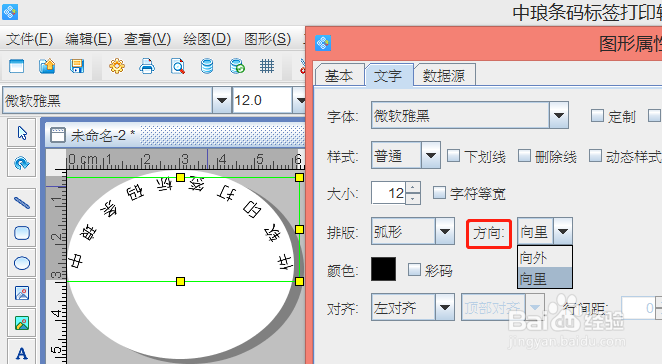Expand the 左对齐 alignment dropdown
The image size is (662, 364).
coord(445,307)
